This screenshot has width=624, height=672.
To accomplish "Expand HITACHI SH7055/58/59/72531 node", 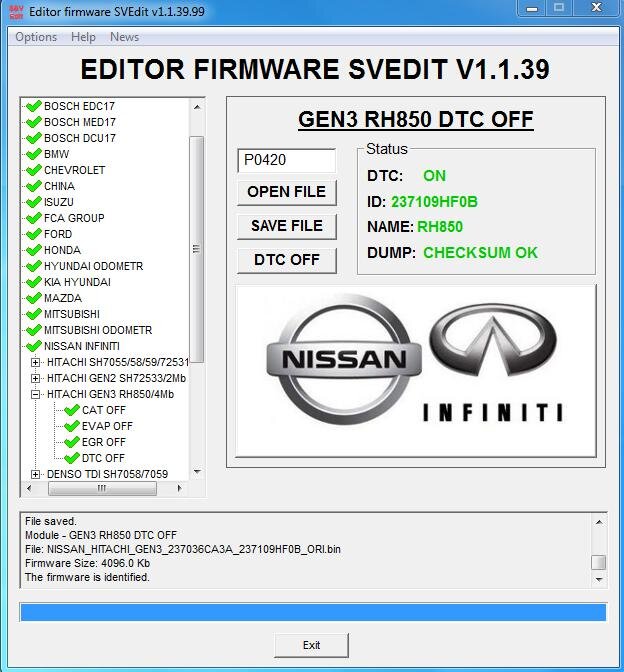I will [x=36, y=363].
